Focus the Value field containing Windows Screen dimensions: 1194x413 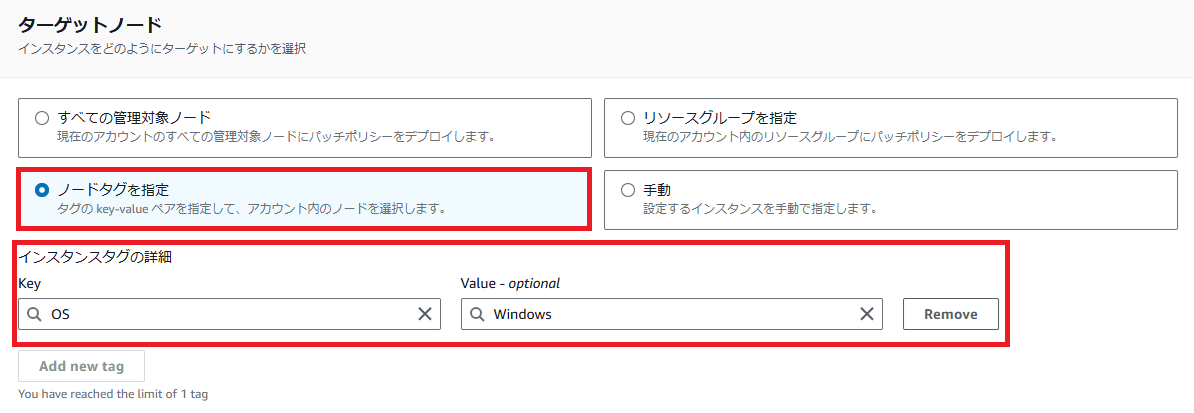672,314
